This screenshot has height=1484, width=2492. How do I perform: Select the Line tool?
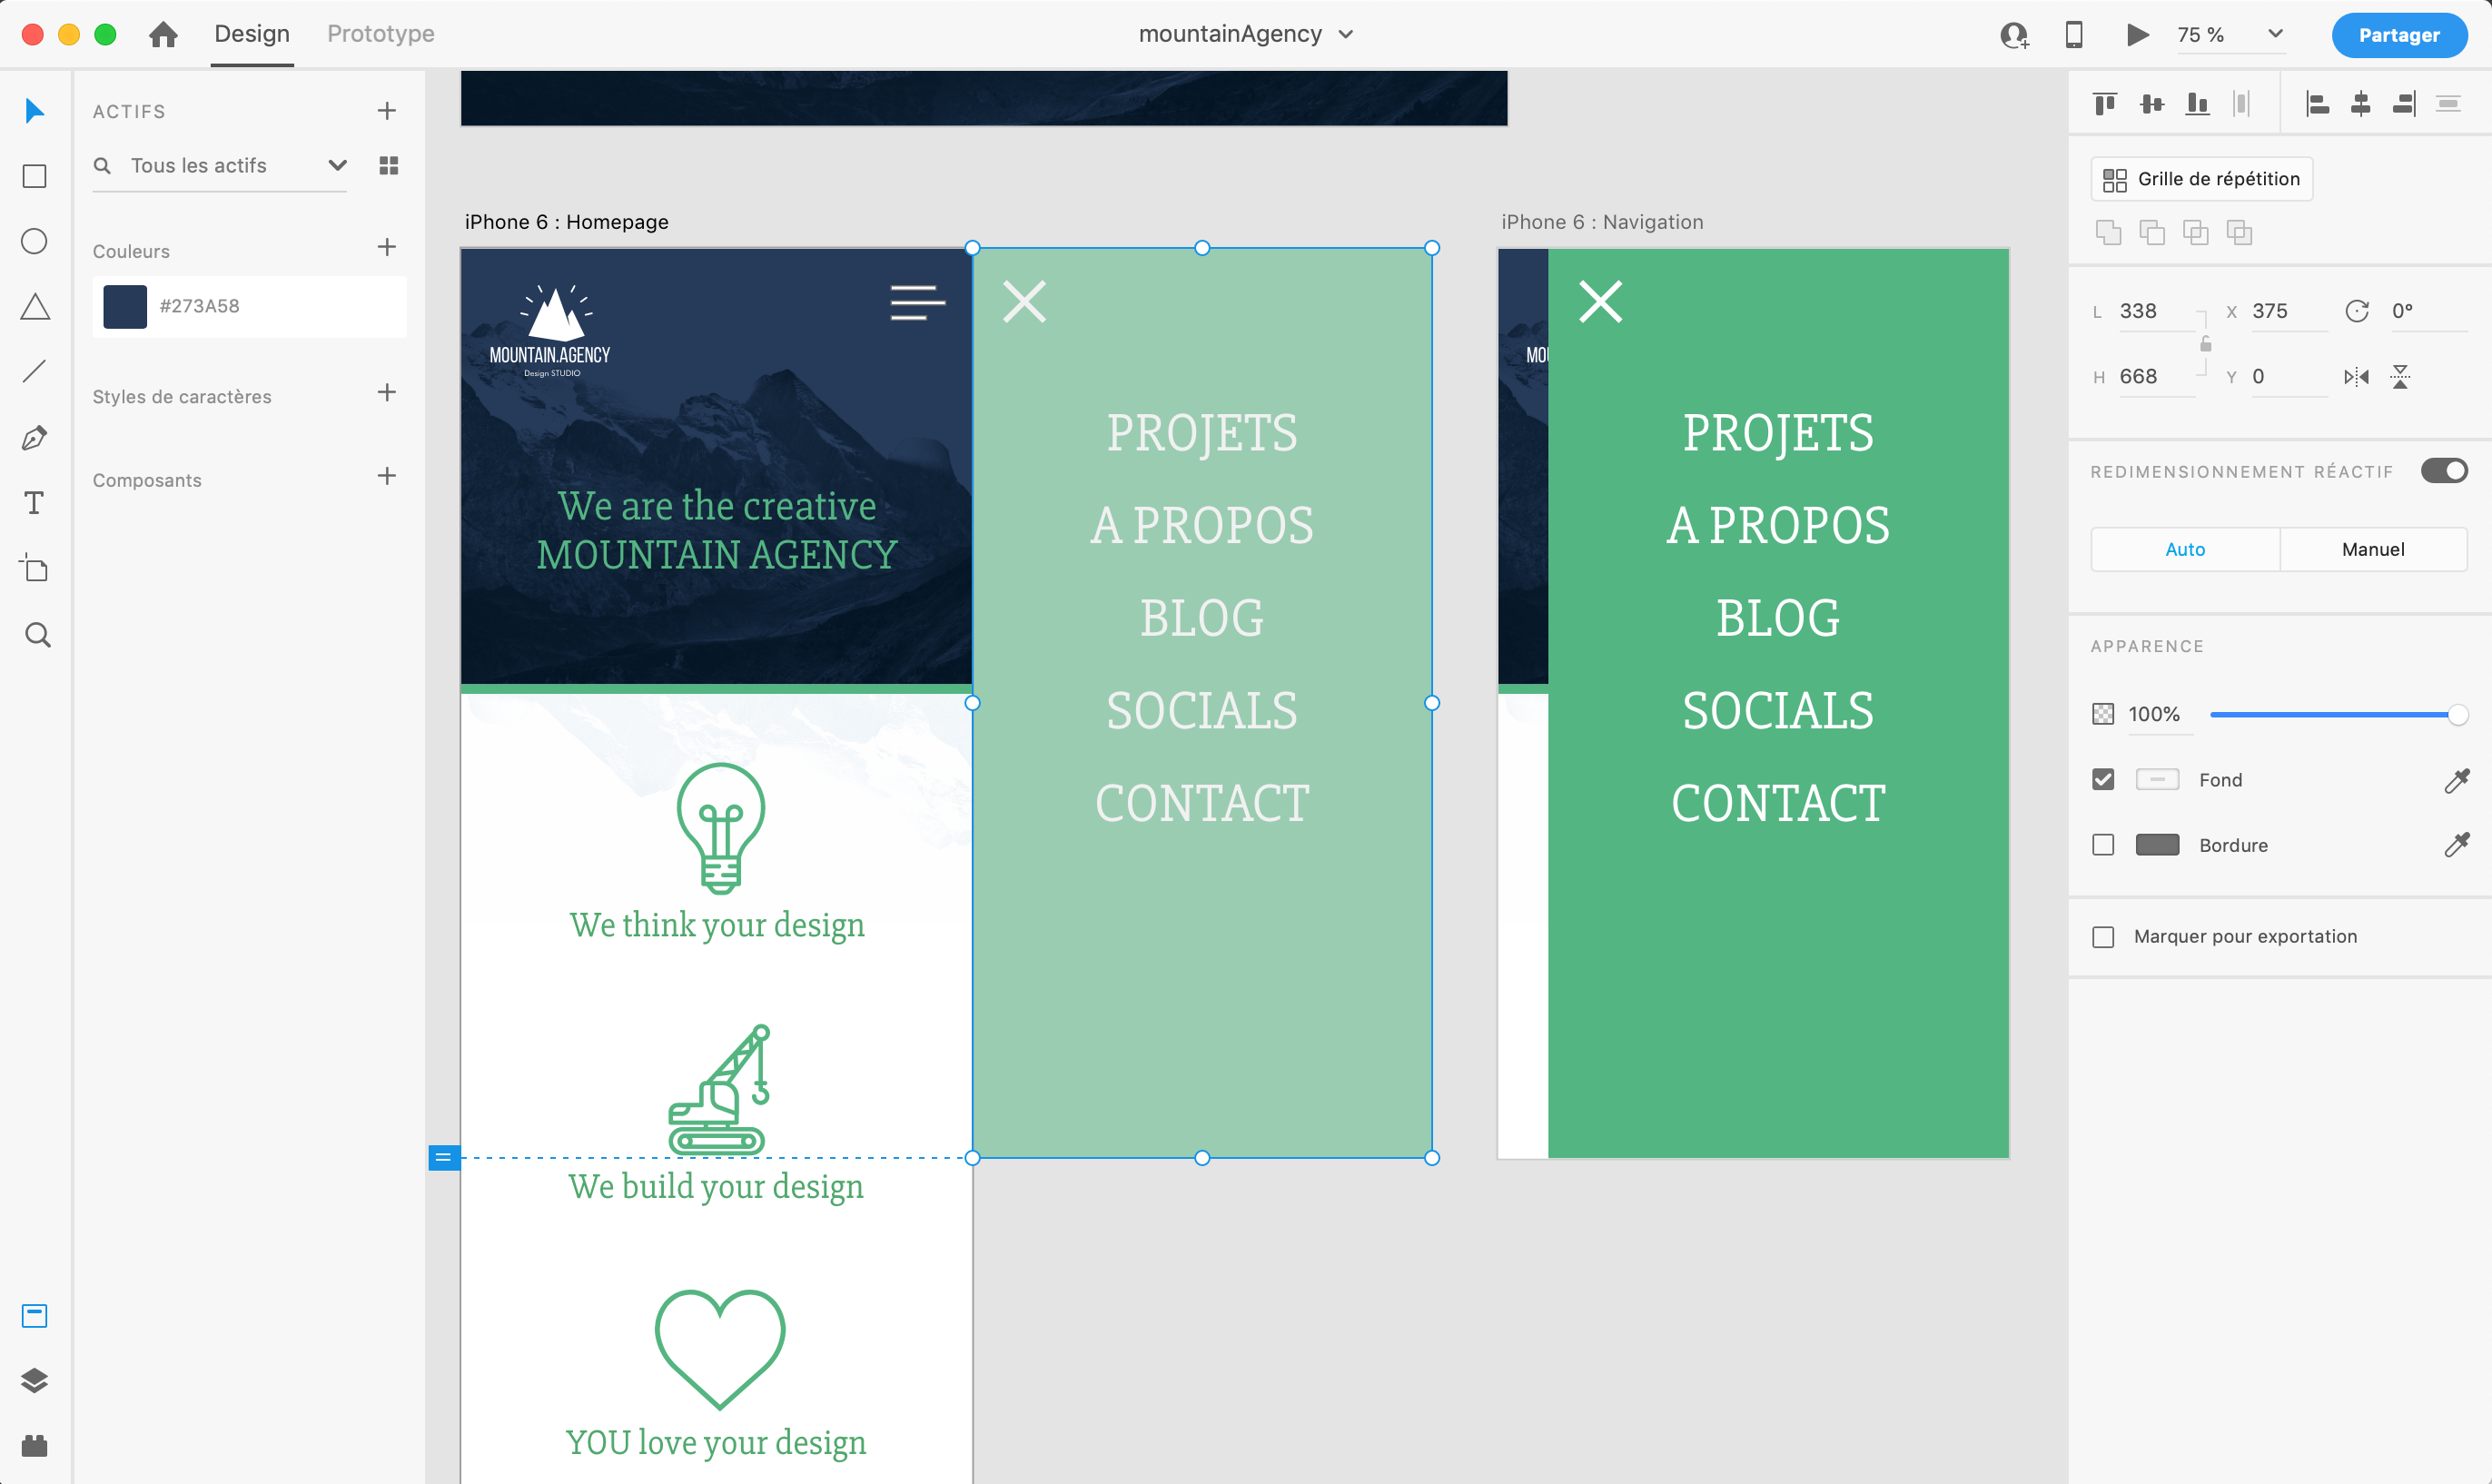click(35, 372)
